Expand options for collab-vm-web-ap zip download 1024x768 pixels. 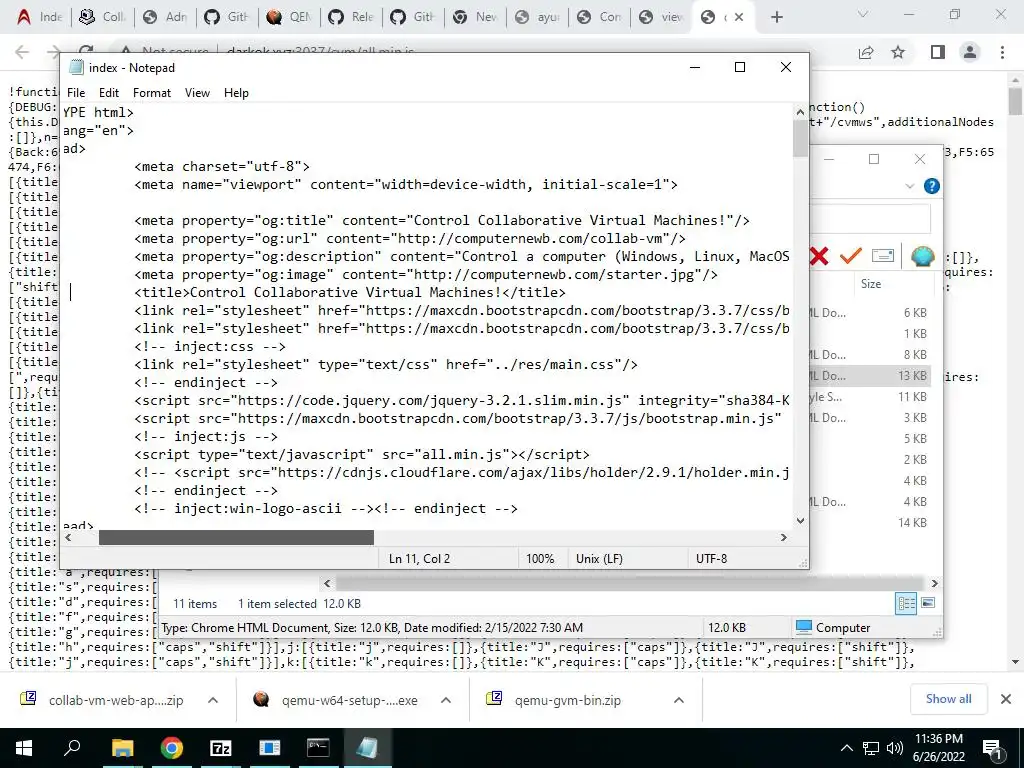213,700
